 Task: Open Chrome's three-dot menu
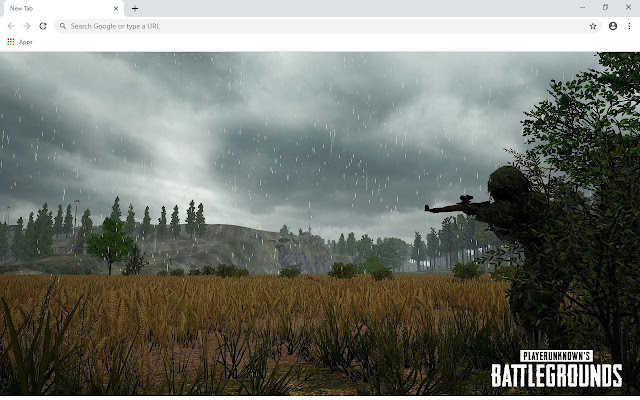(629, 26)
